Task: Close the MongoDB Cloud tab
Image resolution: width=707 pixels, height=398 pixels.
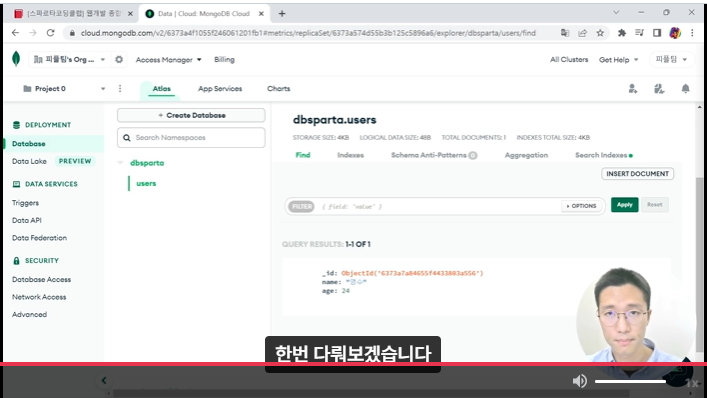Action: (261, 14)
